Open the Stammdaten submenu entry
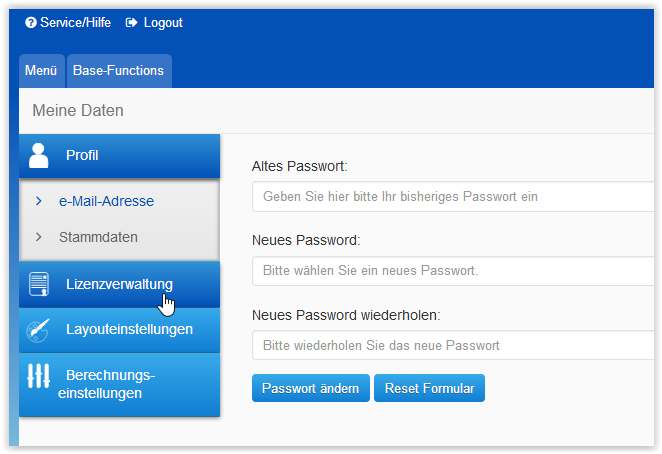This screenshot has height=454, width=662. 98,237
